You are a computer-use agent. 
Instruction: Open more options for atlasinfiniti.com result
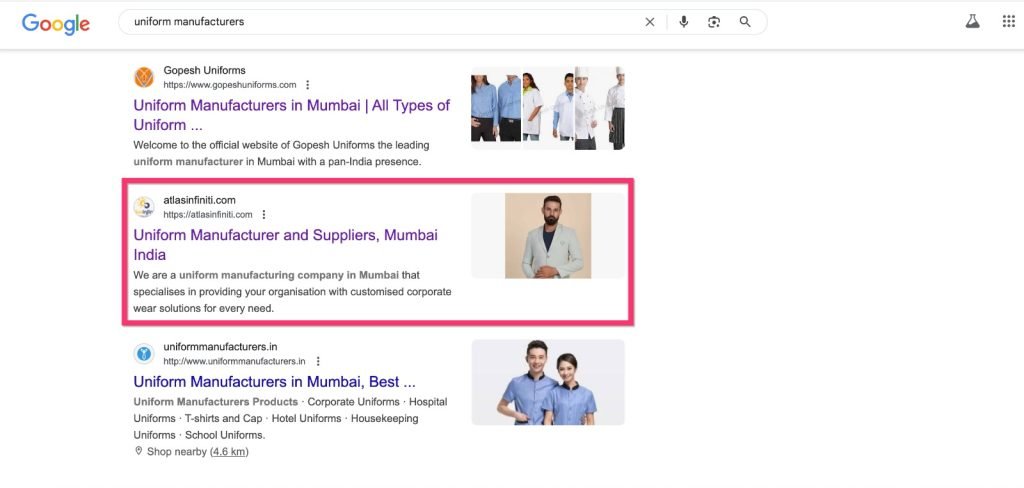pos(264,215)
